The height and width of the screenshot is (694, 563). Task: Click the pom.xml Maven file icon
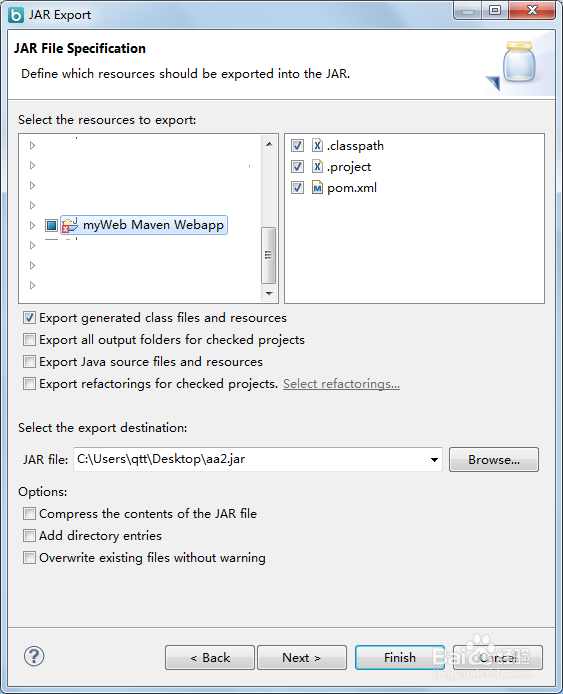tap(317, 187)
